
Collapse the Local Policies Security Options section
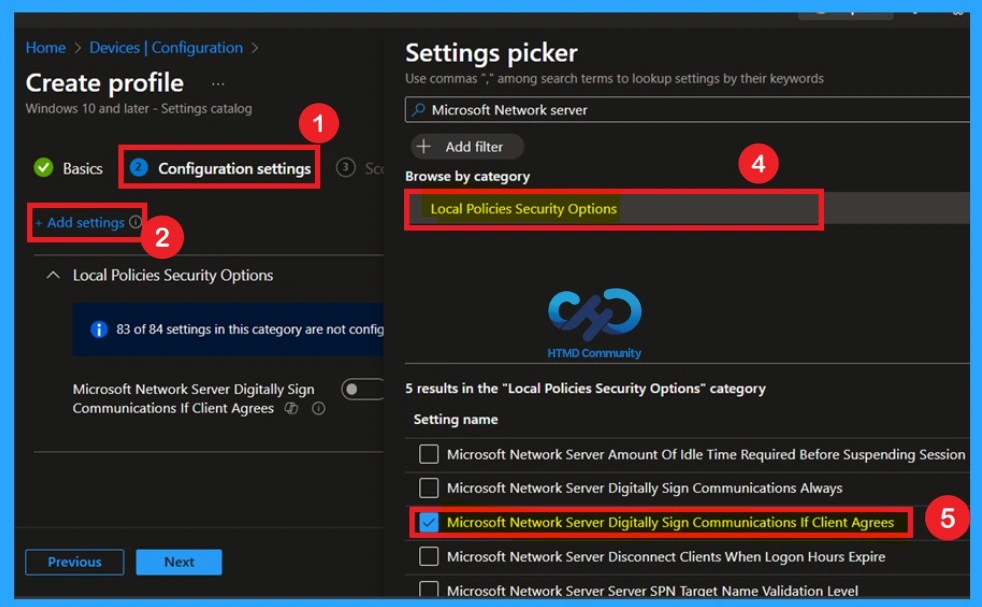(x=53, y=275)
